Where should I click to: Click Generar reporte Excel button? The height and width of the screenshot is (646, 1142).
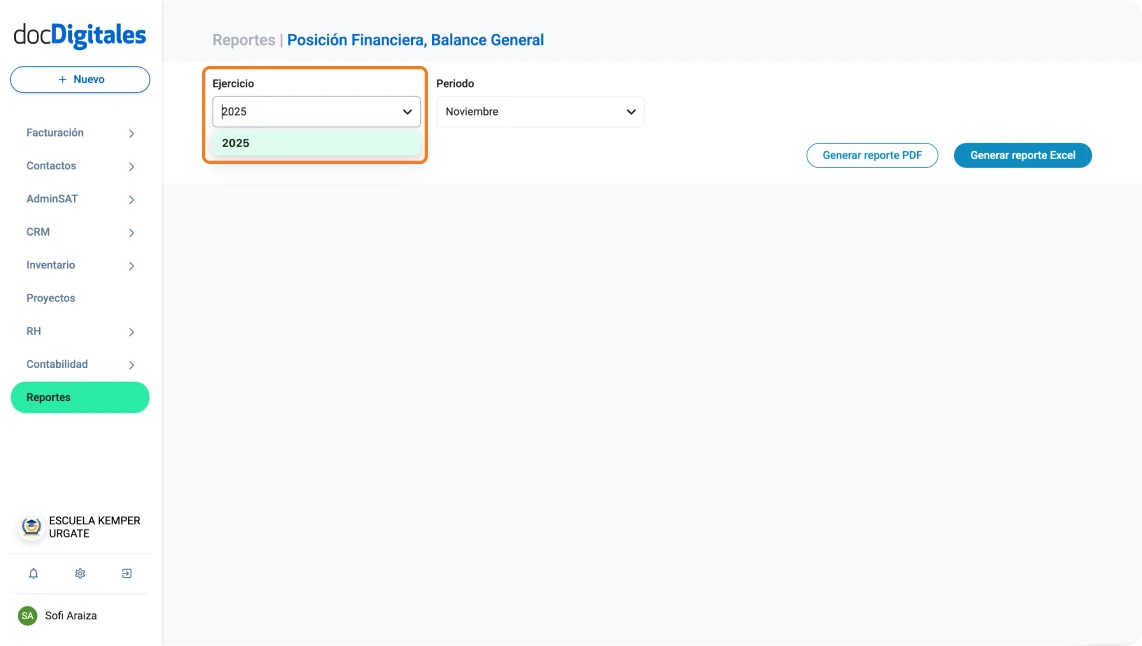[1022, 155]
